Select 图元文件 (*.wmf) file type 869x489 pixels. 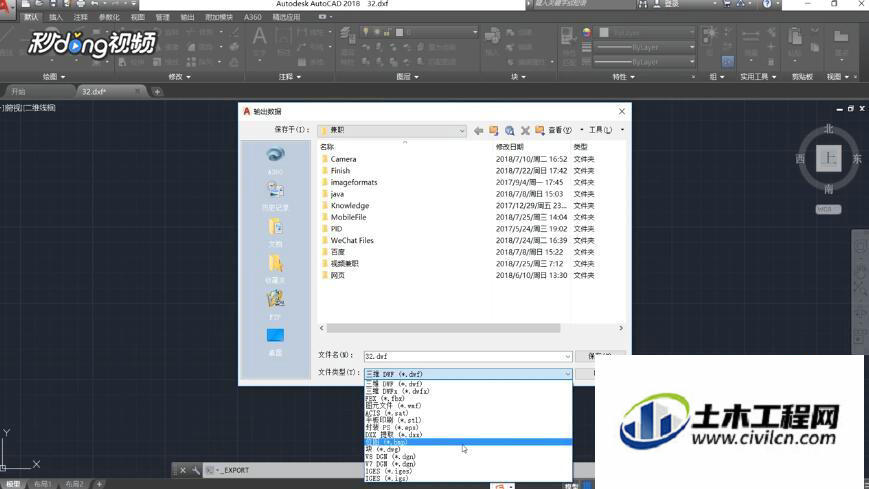[x=468, y=406]
